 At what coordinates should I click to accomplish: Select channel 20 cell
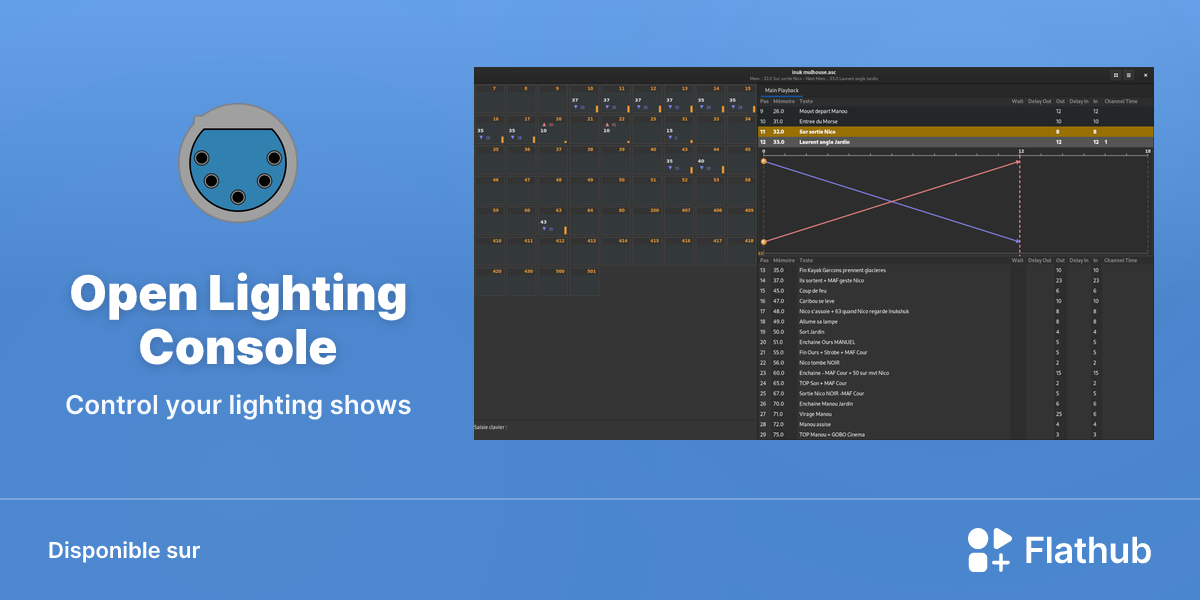553,130
